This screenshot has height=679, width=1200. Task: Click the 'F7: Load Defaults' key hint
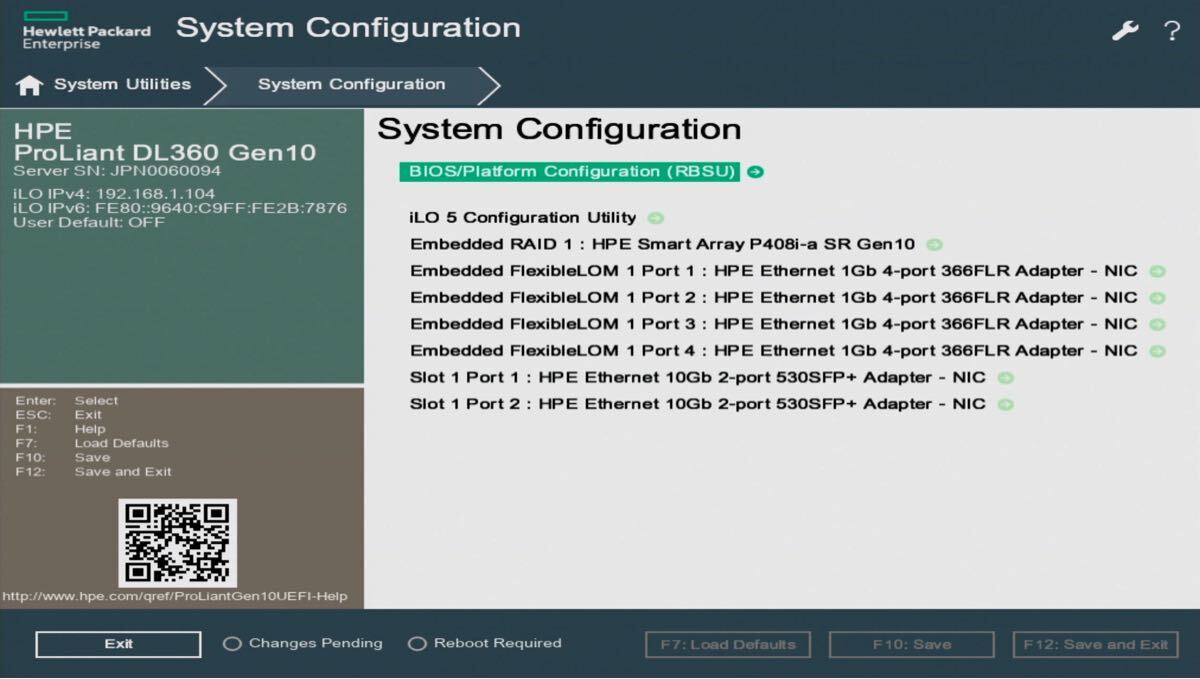tap(92, 443)
